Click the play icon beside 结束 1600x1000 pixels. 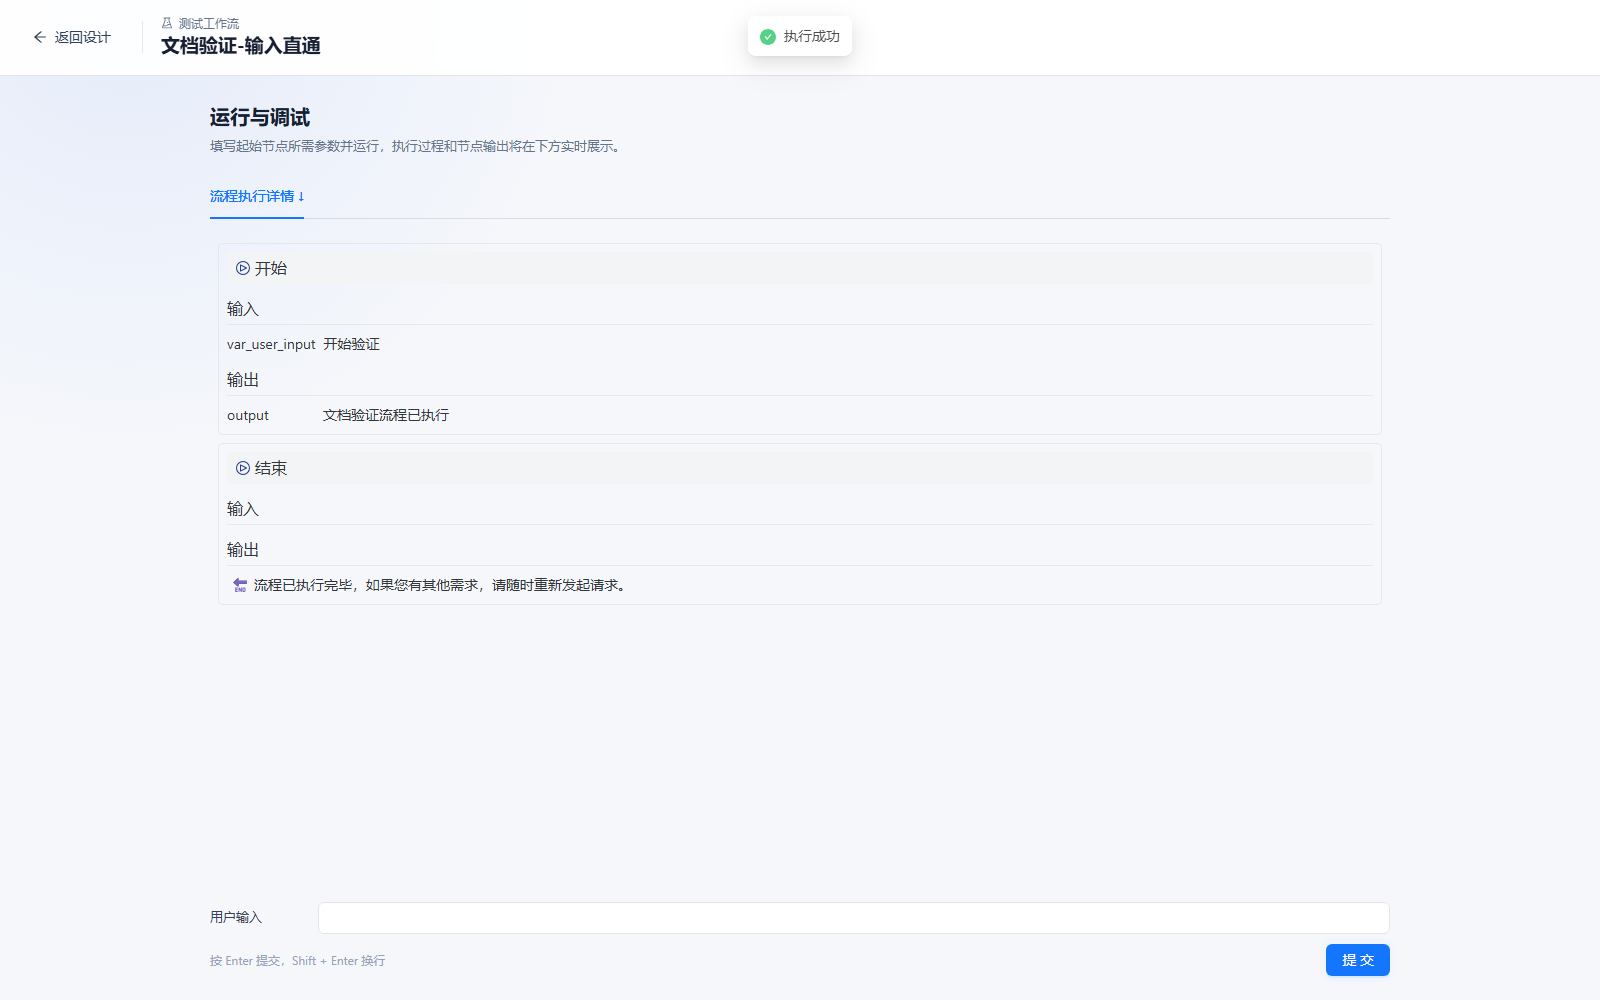coord(242,468)
